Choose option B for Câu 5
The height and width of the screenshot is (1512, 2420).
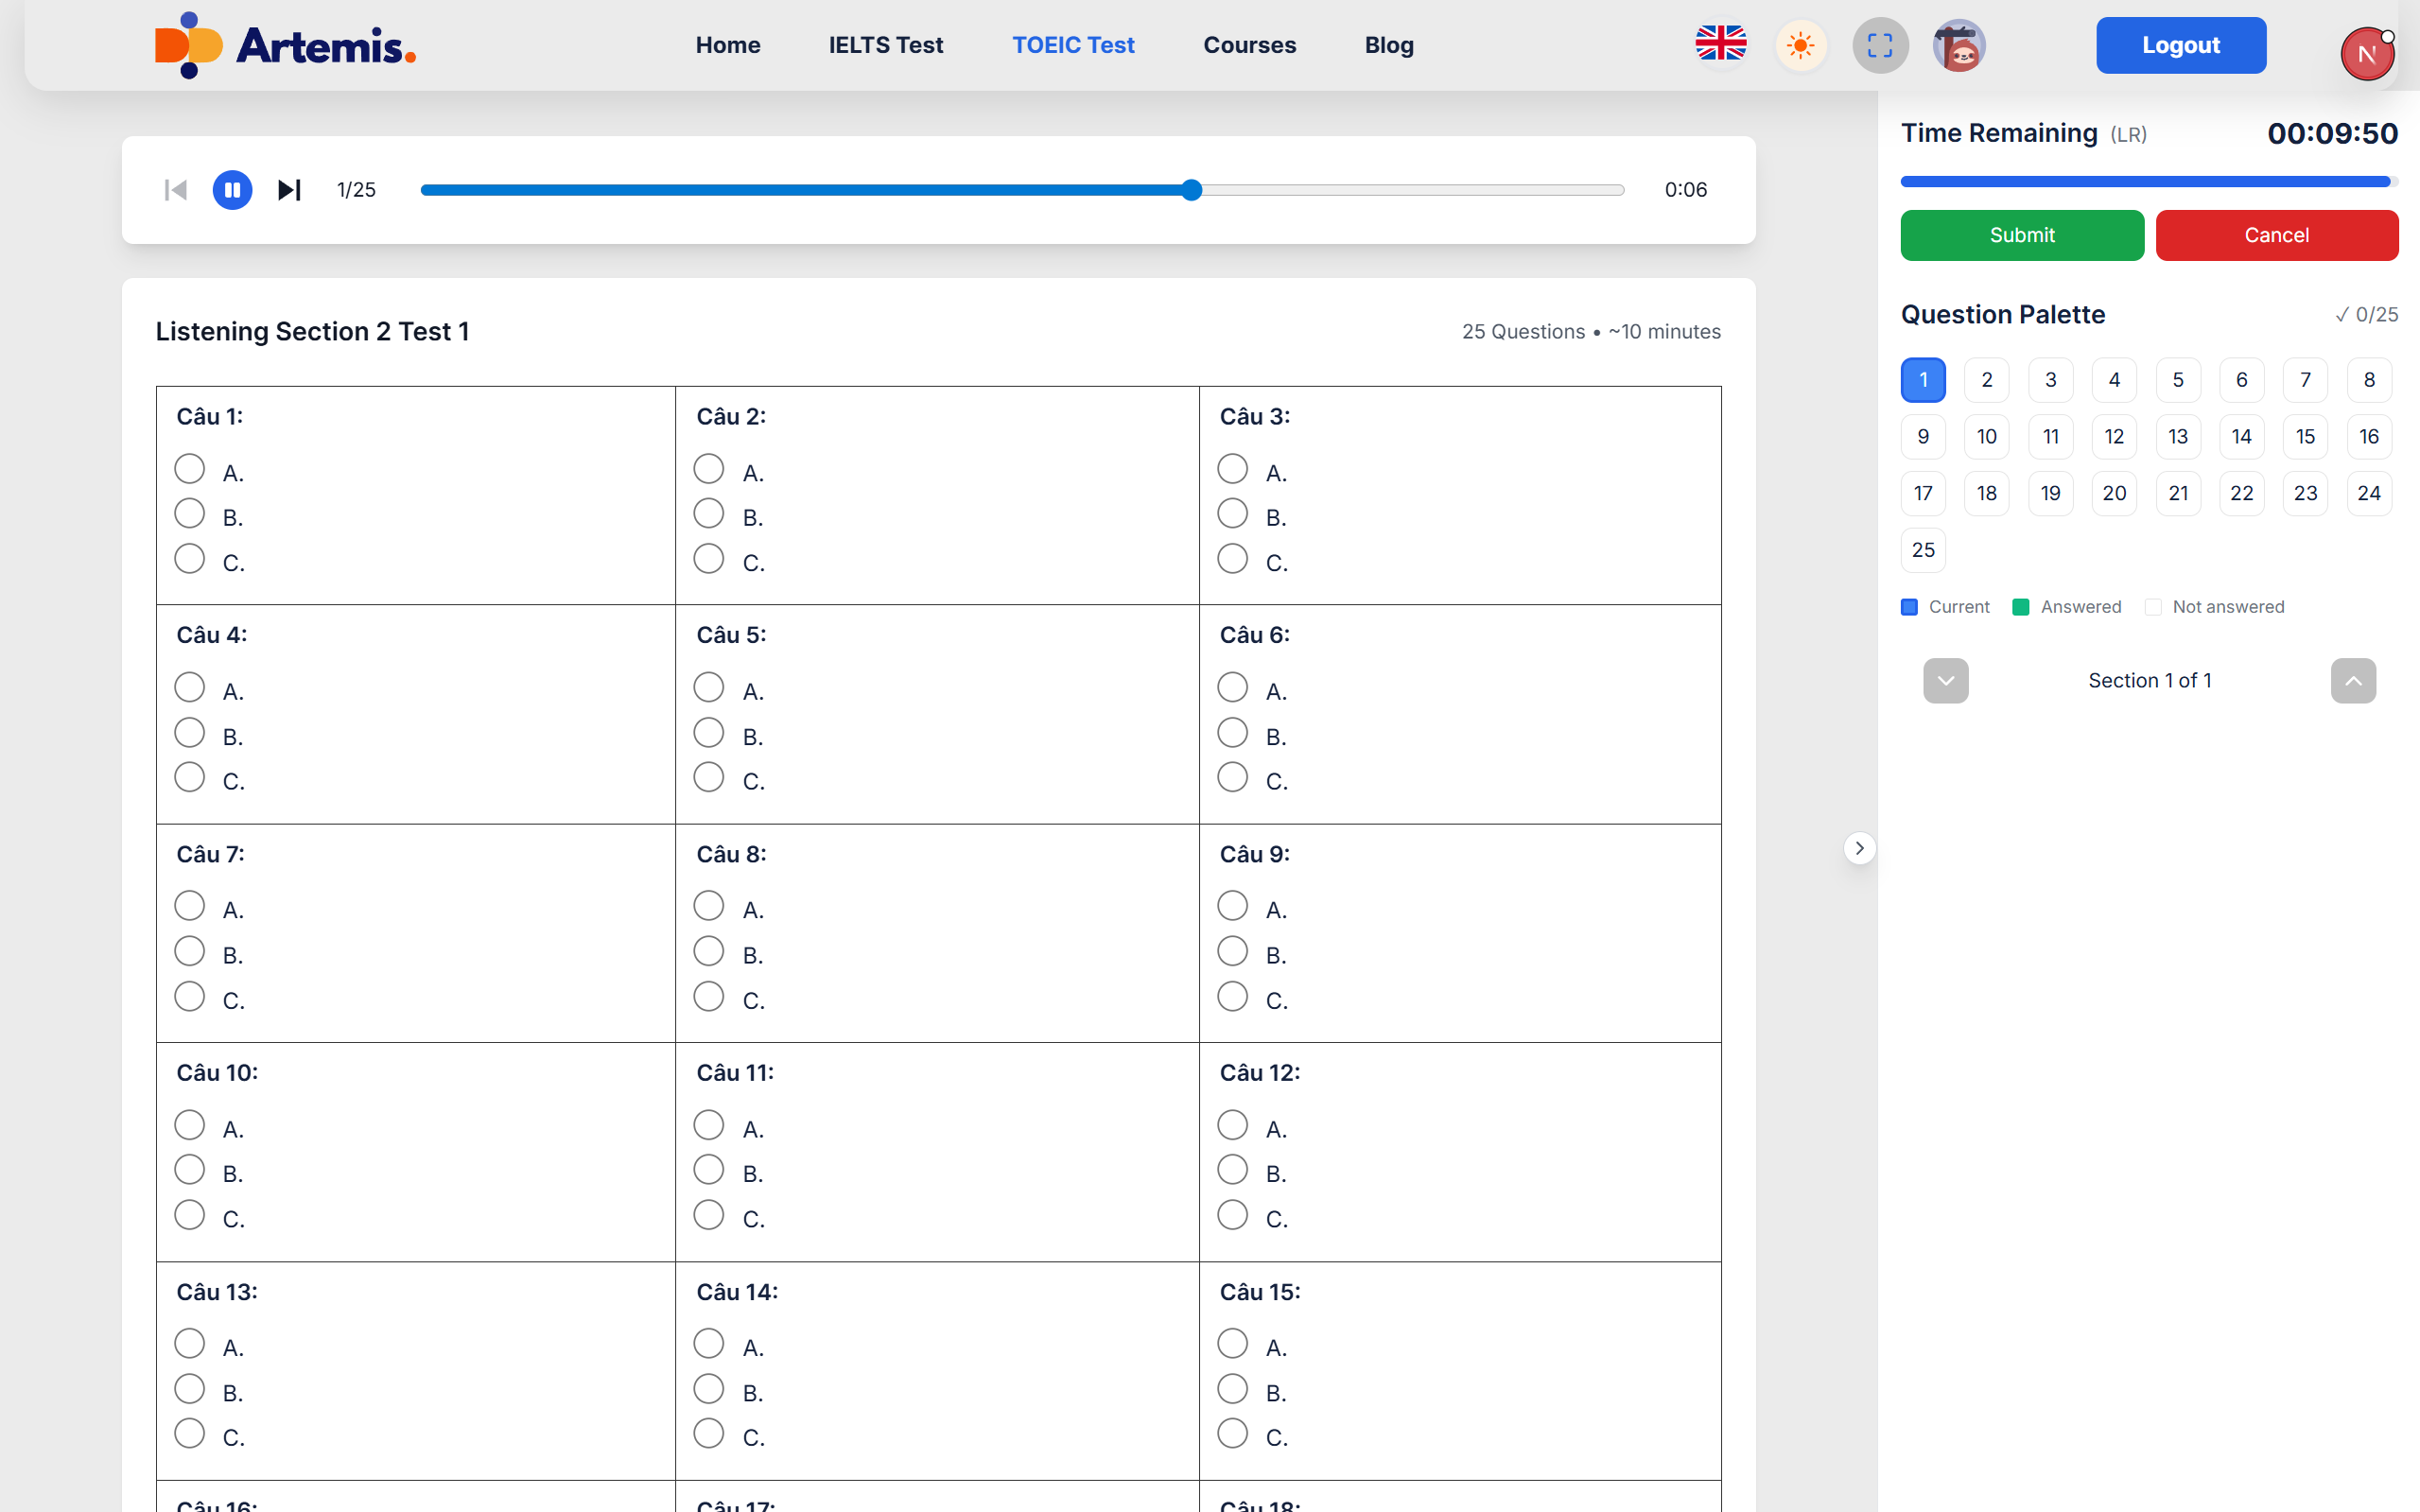709,733
